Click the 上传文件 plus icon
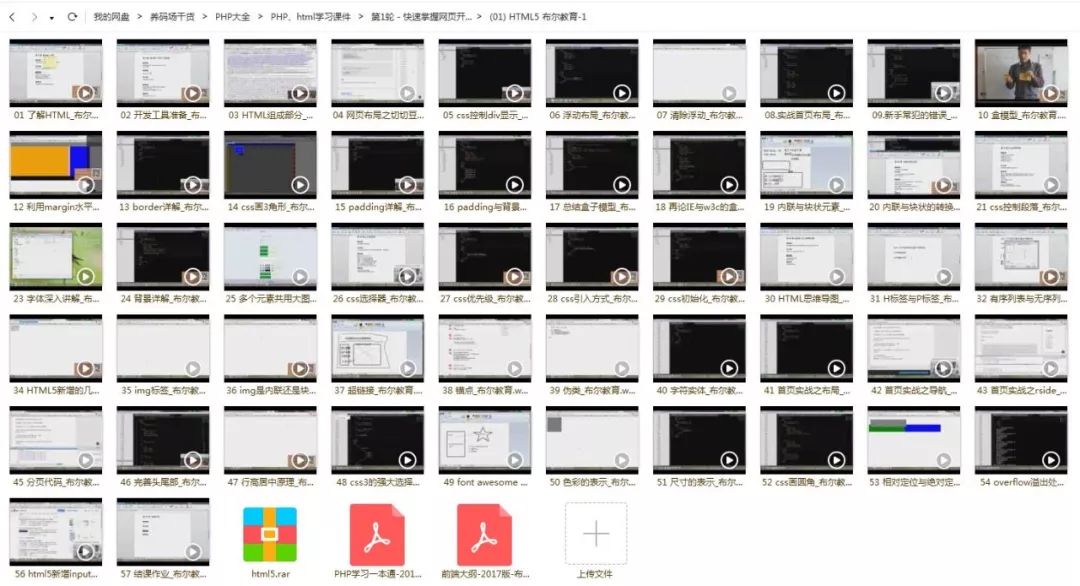 [595, 534]
